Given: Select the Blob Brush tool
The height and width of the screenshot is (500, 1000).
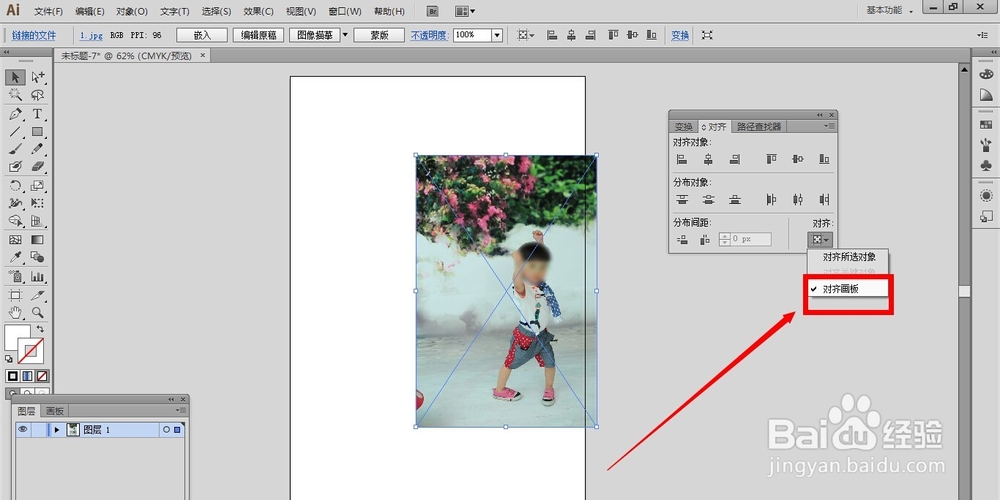Looking at the screenshot, I should tap(15, 166).
